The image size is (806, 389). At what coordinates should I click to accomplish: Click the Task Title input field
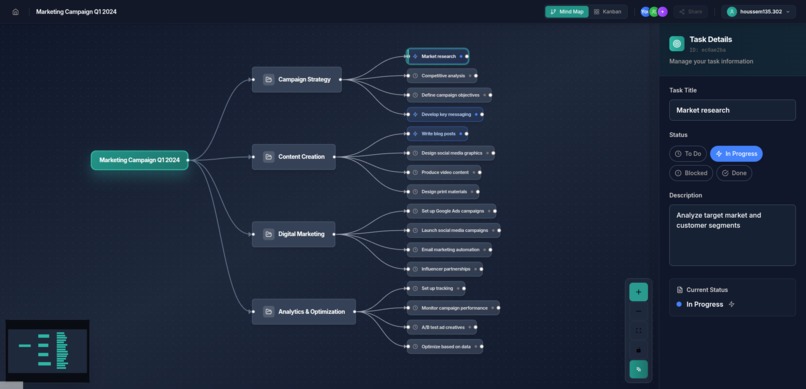click(732, 110)
